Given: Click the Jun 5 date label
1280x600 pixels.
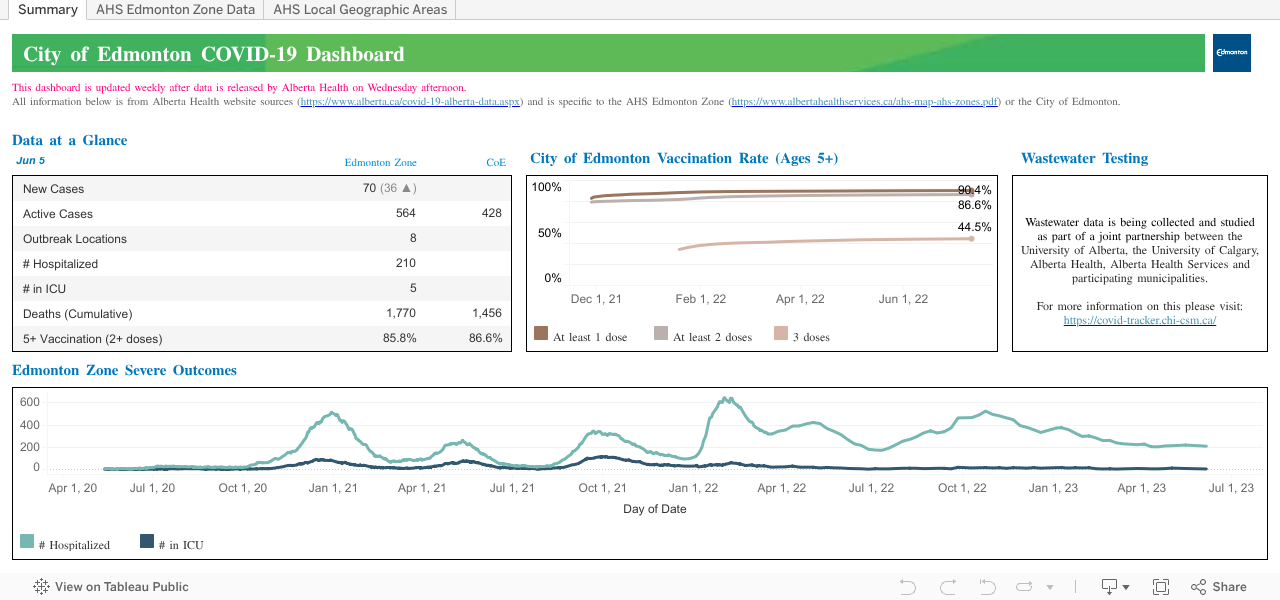Looking at the screenshot, I should [31, 160].
